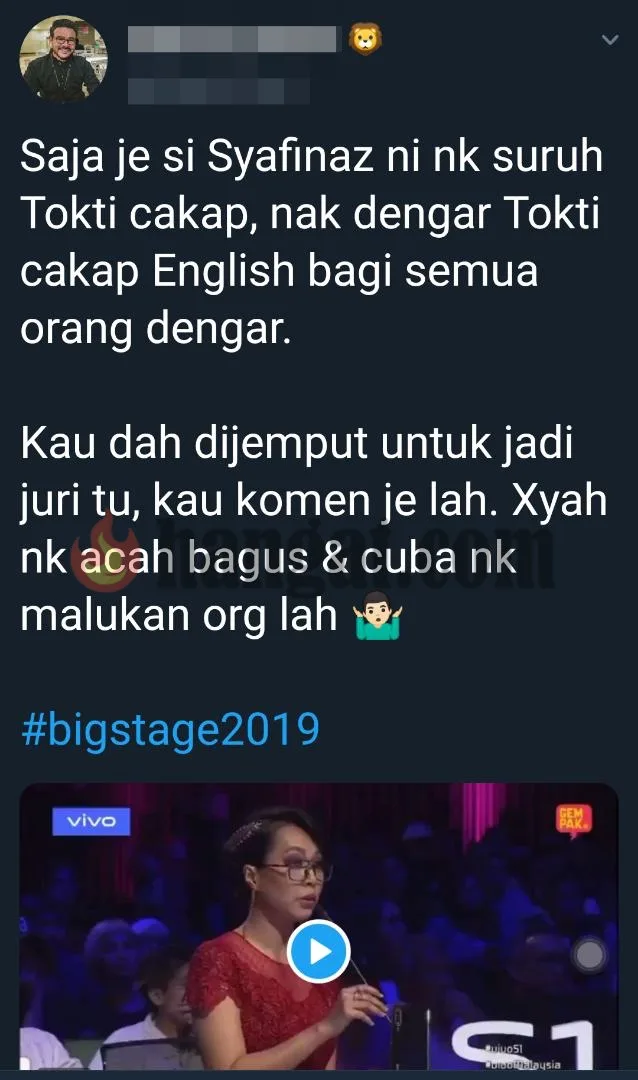Click the word 'English' in the tweet
Screen dimensions: 638x1080
[223, 272]
